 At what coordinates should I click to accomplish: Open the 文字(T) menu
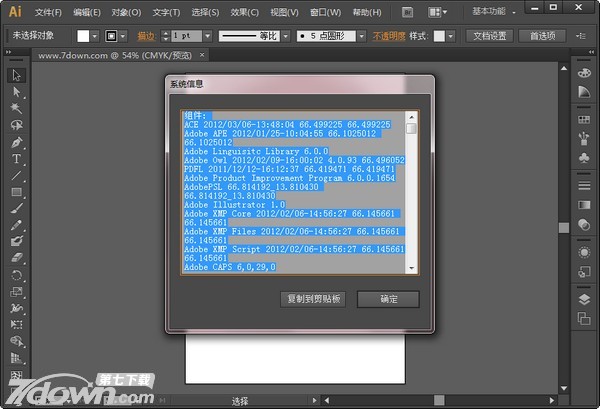[x=166, y=13]
